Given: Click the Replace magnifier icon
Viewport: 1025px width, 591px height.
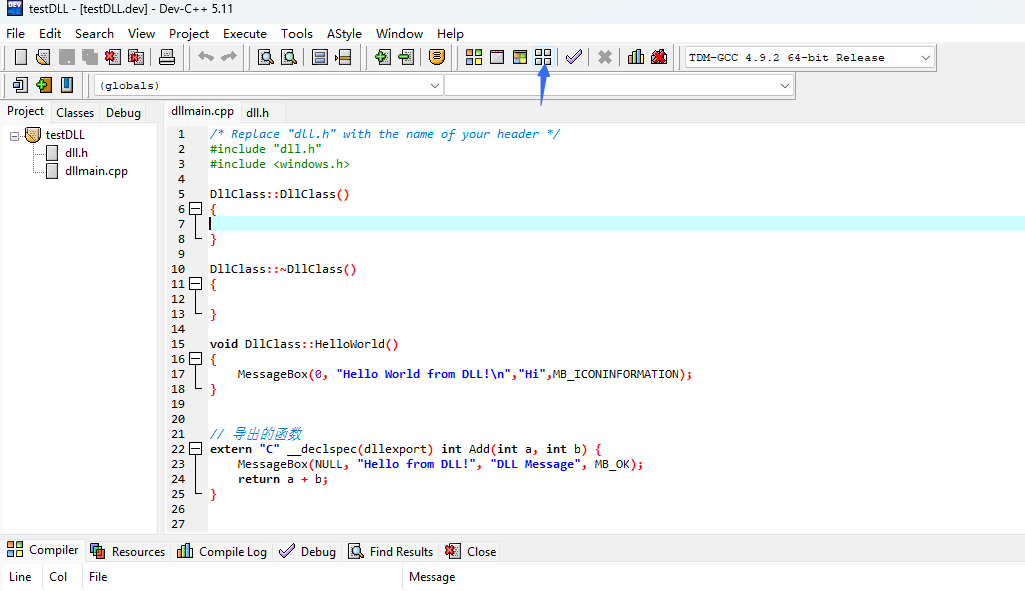Looking at the screenshot, I should [289, 58].
